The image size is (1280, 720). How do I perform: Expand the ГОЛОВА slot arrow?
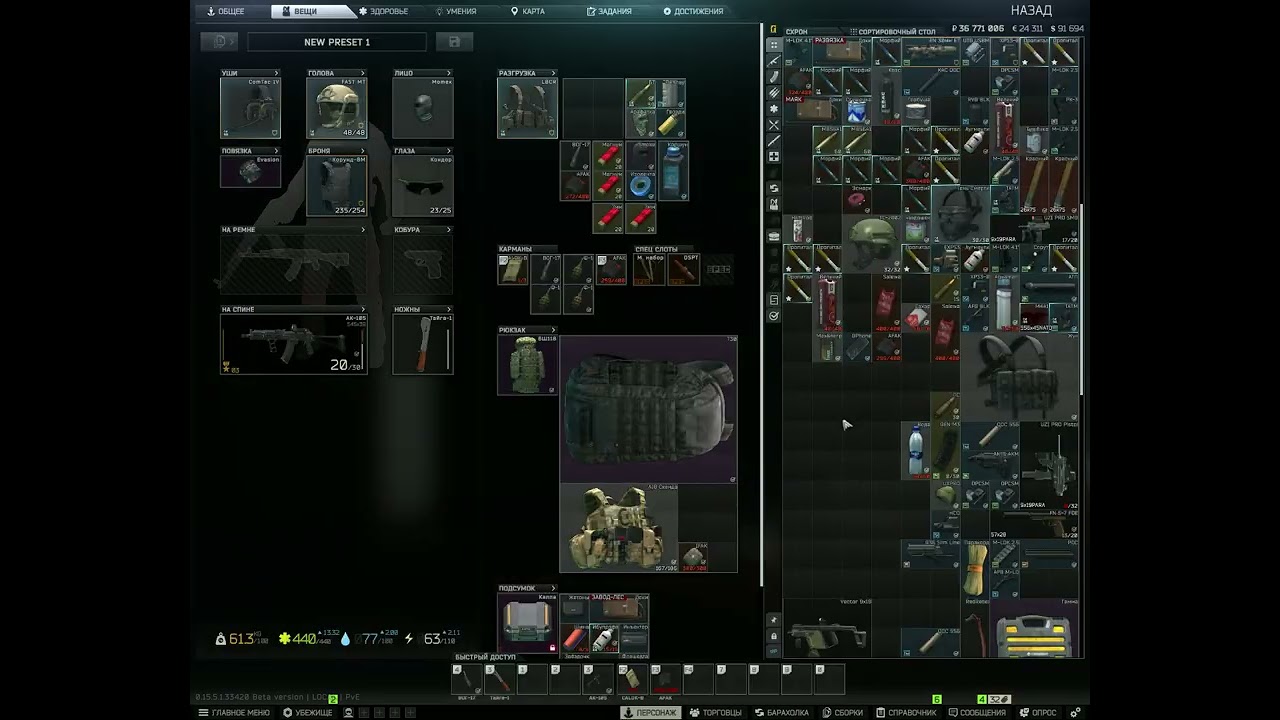(x=363, y=73)
